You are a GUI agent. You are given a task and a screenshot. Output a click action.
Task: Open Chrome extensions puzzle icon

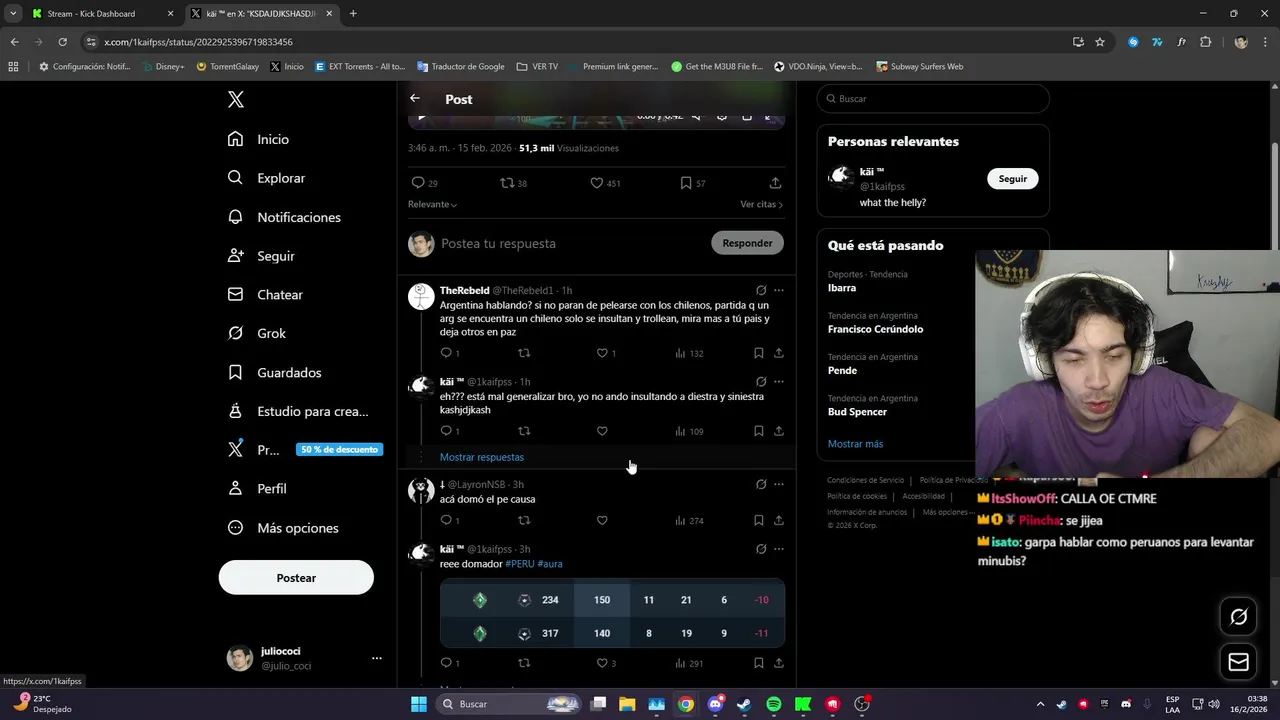tap(1205, 42)
